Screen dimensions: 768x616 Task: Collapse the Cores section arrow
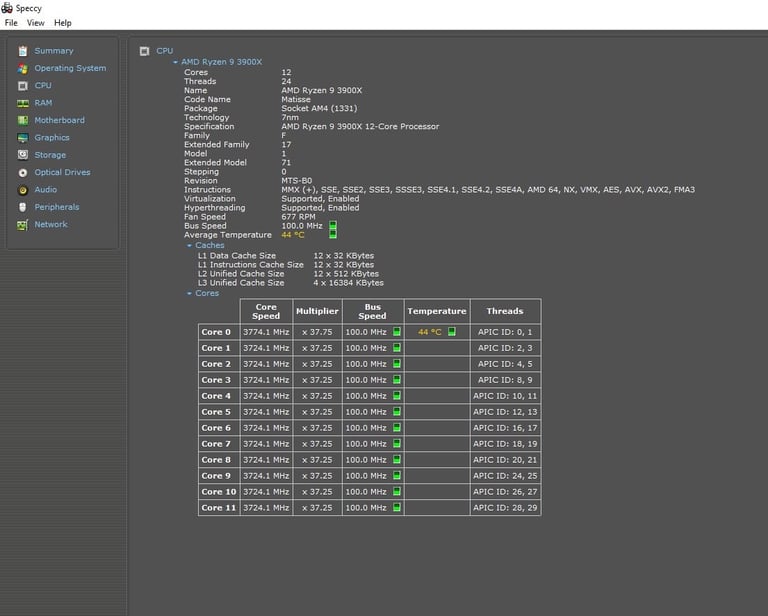(x=189, y=293)
